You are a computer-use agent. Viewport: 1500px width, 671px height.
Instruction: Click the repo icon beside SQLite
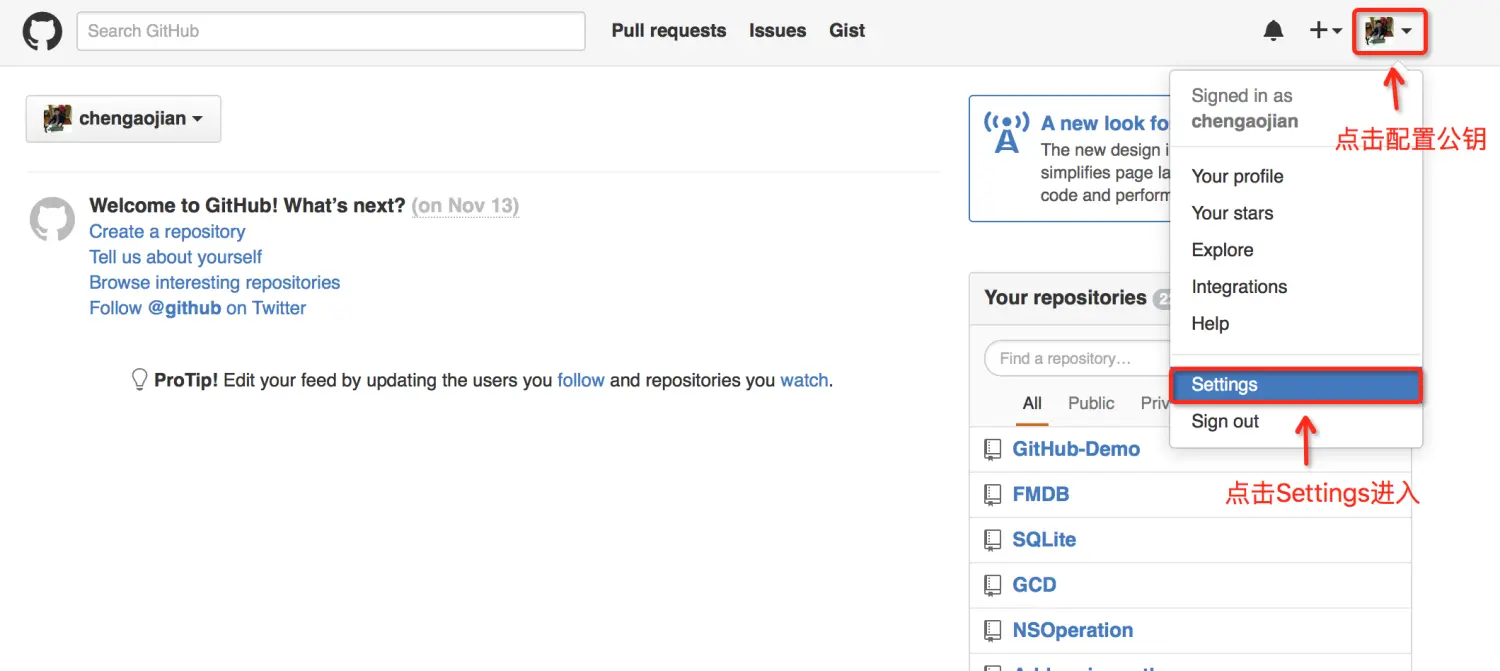pyautogui.click(x=992, y=540)
